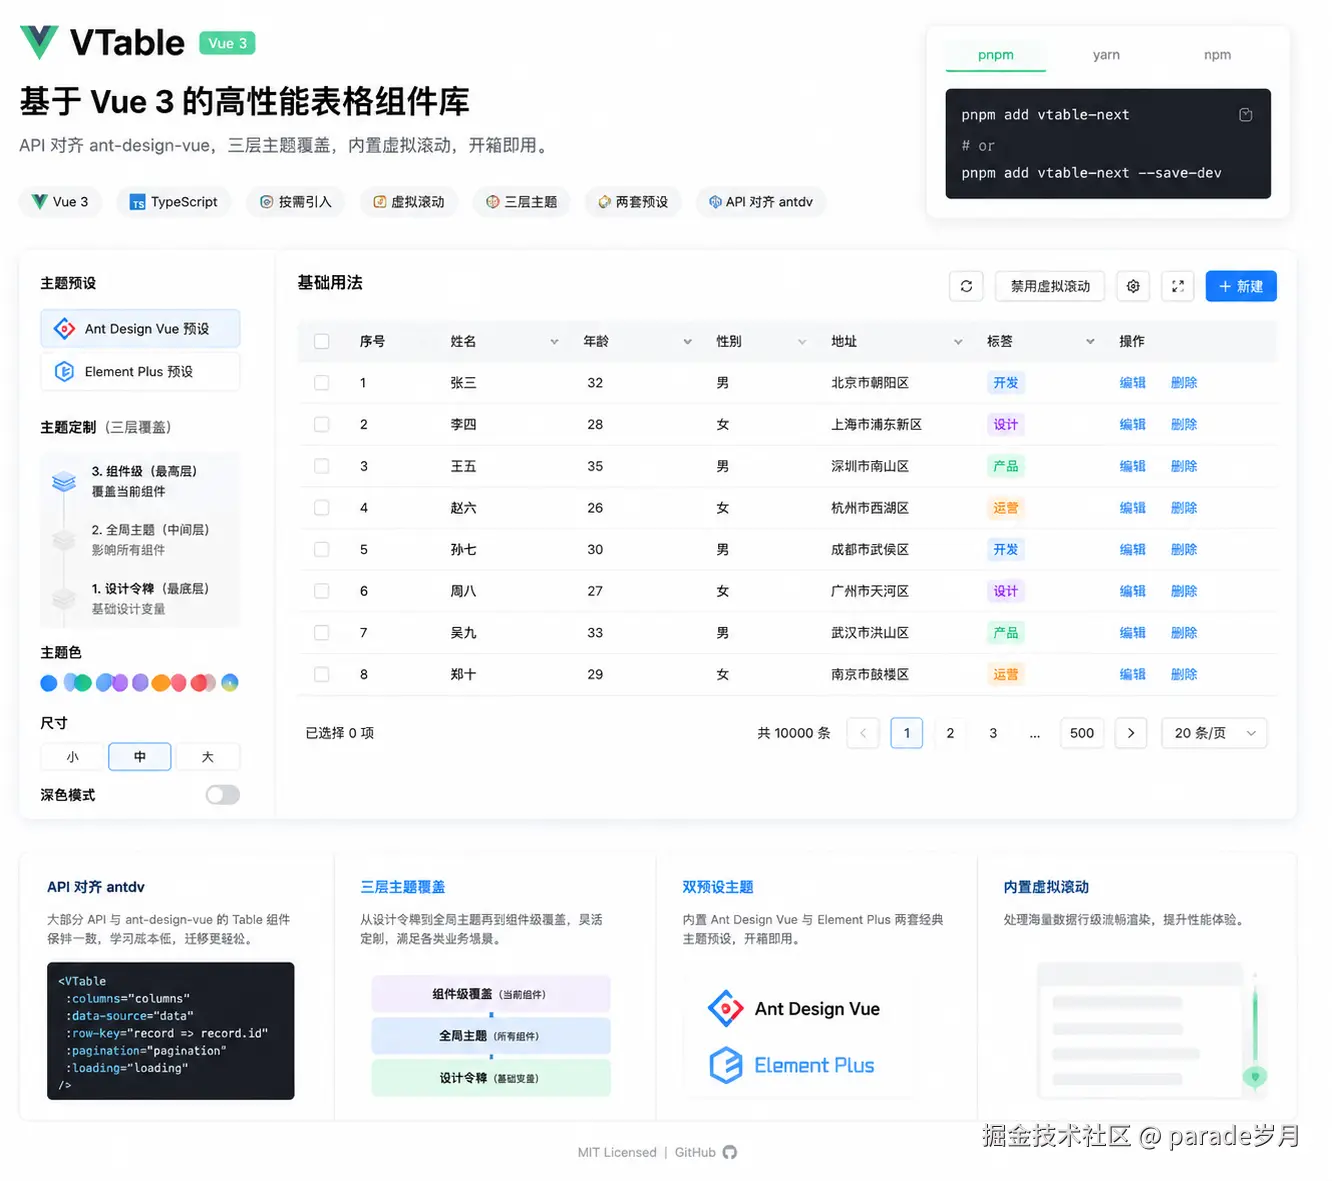Click the API 对齐 antdv chip

tap(761, 202)
